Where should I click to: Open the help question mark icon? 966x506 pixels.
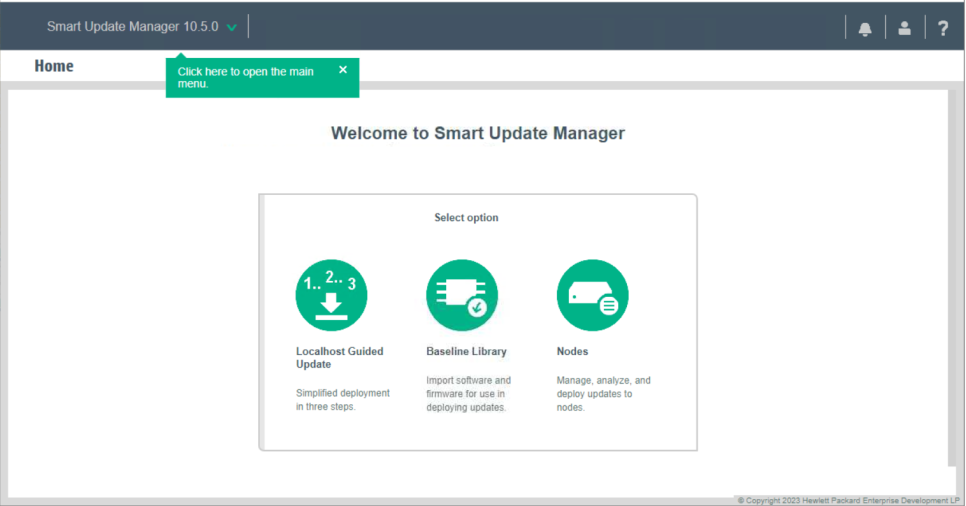coord(943,28)
